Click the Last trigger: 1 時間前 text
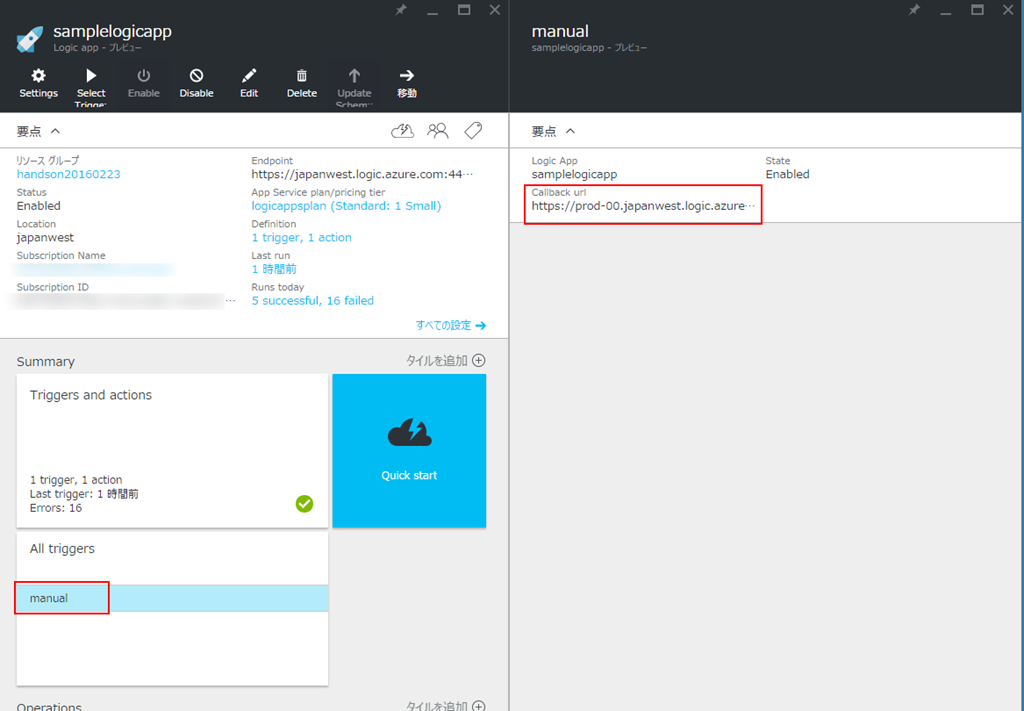Image resolution: width=1024 pixels, height=711 pixels. coord(84,494)
